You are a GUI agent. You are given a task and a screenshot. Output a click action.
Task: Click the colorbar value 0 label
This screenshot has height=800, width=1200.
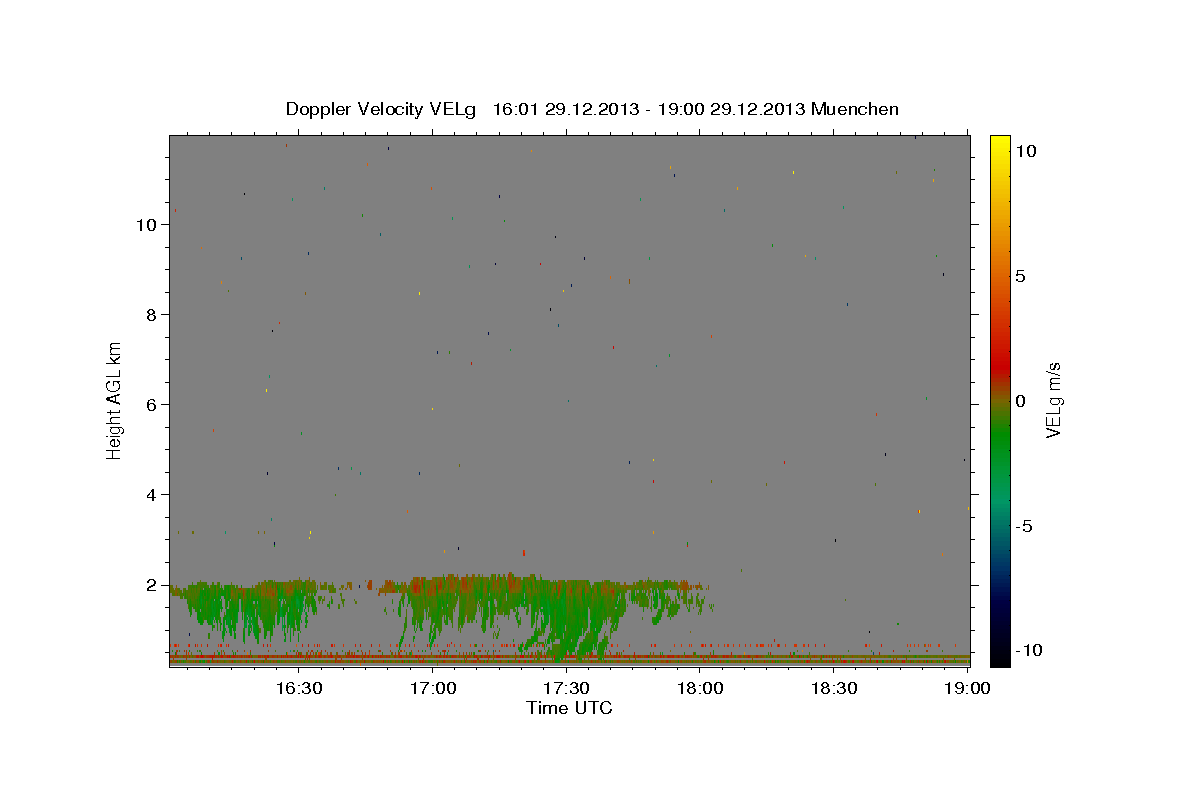click(1020, 401)
